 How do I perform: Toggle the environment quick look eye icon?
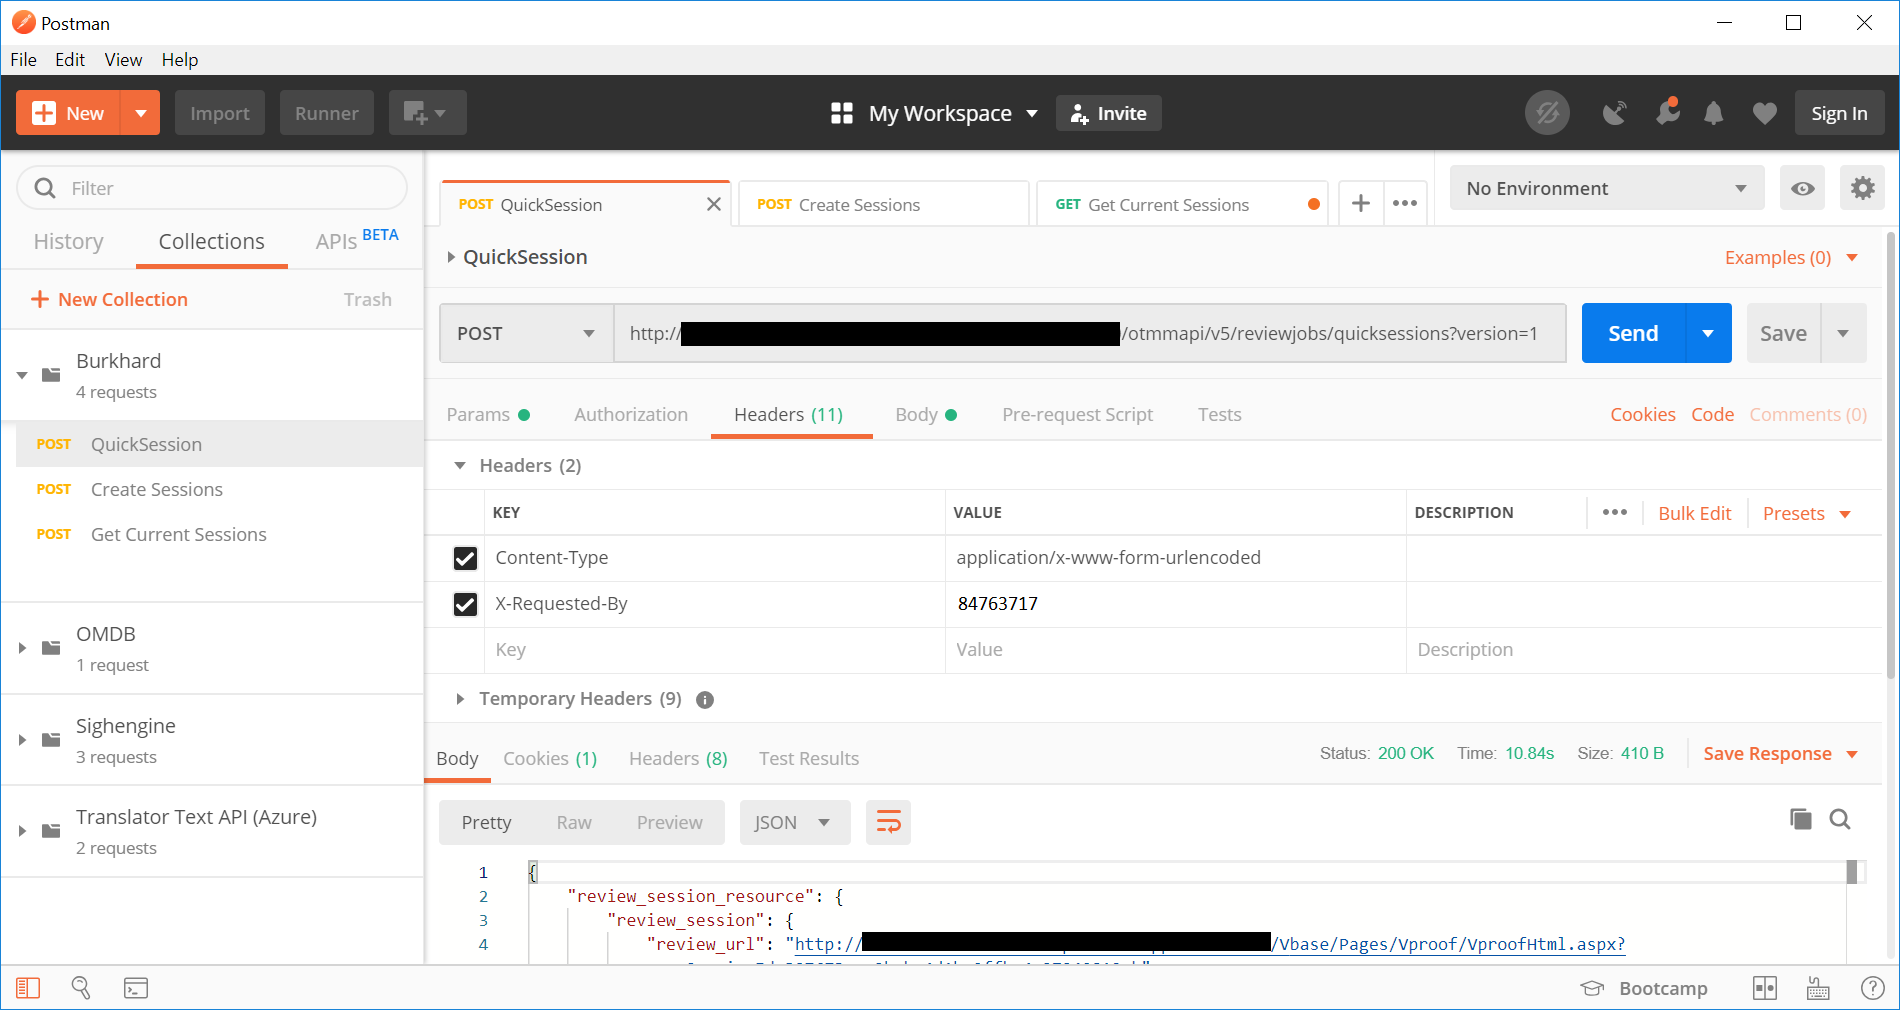tap(1802, 188)
